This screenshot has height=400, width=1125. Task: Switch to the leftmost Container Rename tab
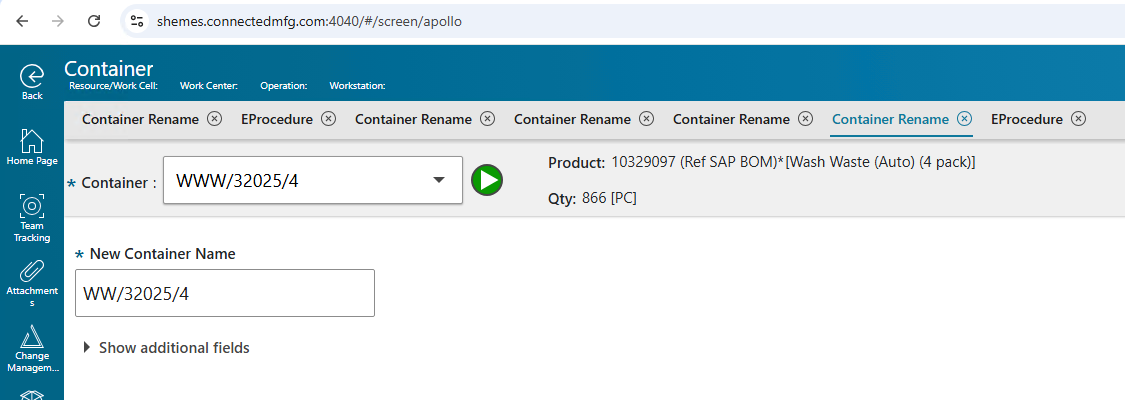(140, 119)
